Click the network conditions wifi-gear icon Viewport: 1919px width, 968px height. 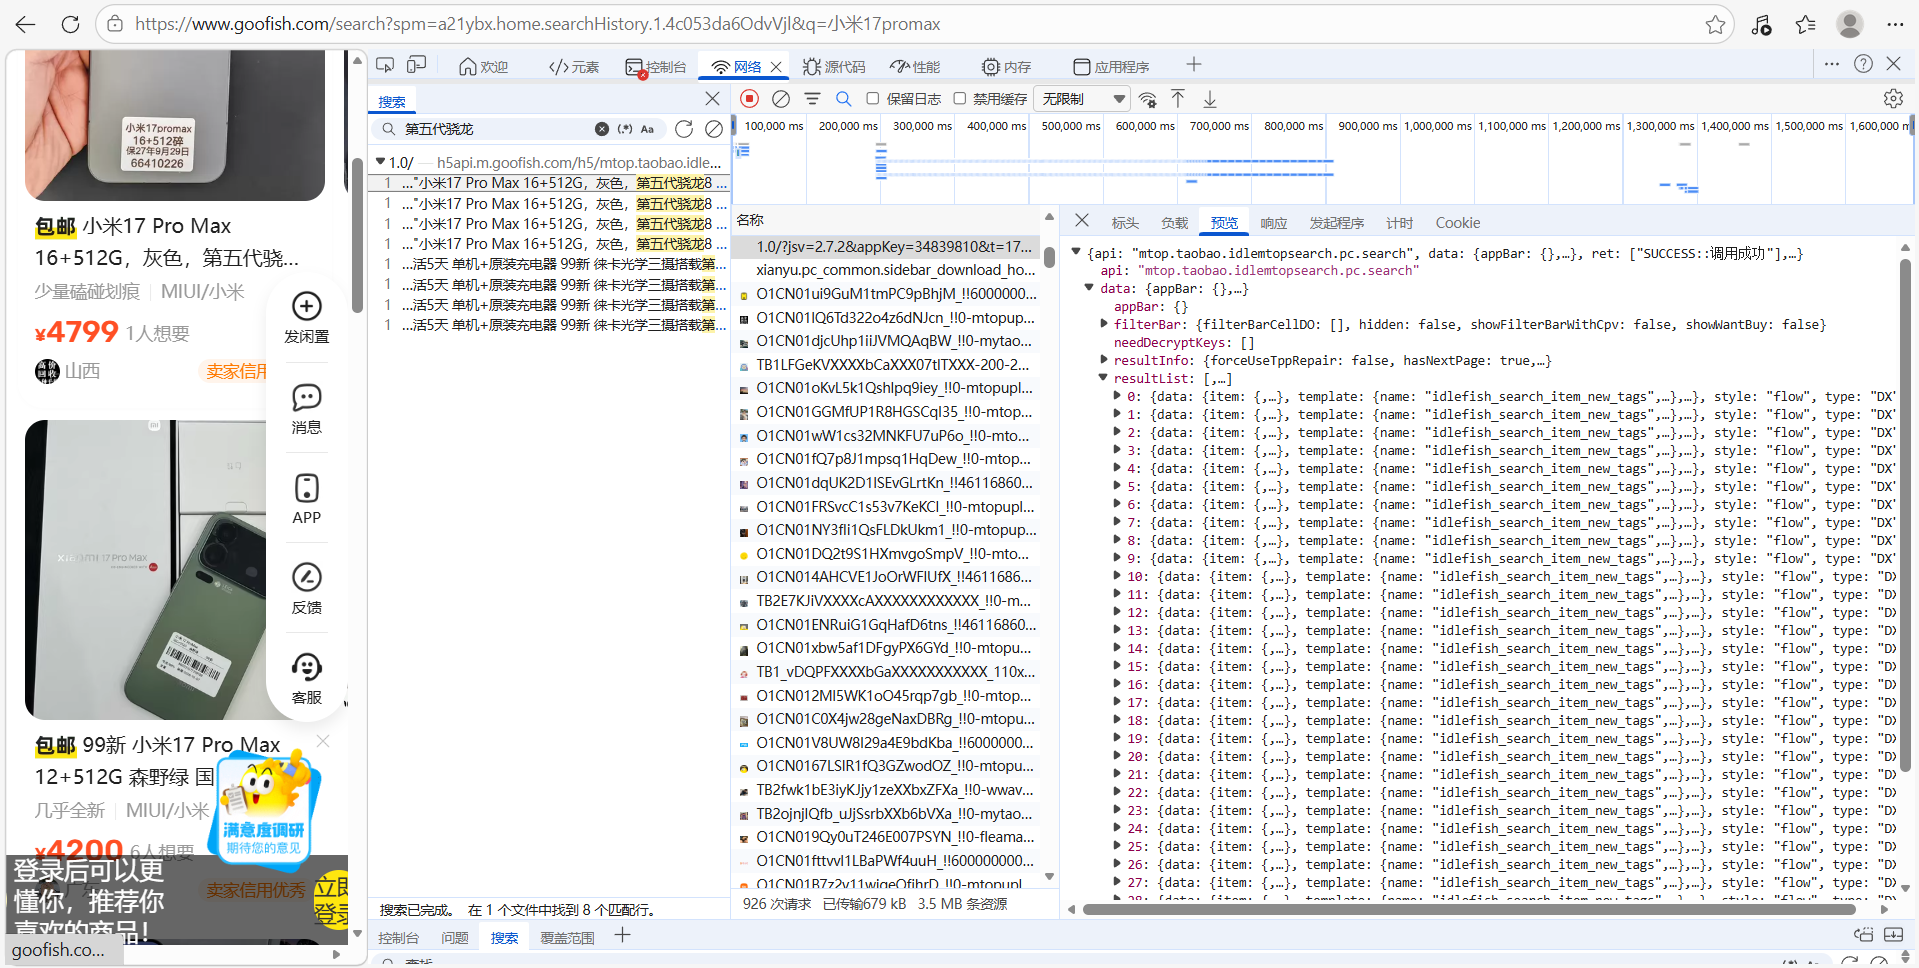pos(1148,99)
